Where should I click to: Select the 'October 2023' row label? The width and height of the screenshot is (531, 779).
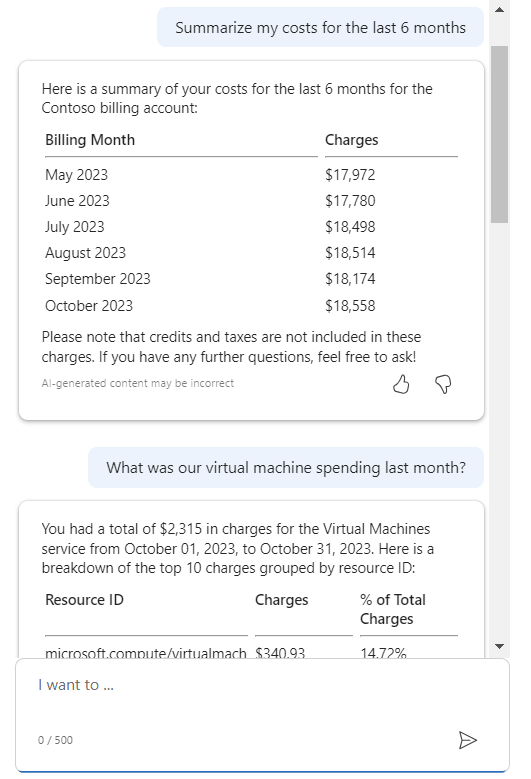coord(89,306)
